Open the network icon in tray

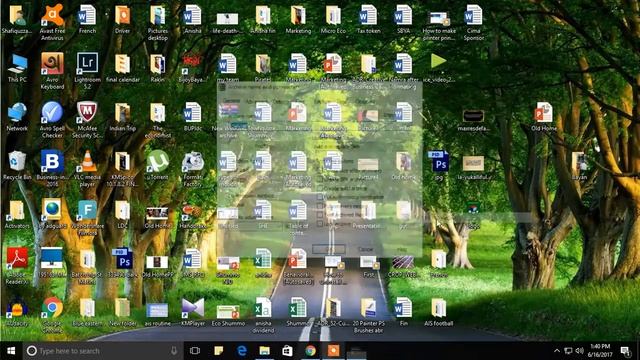[x=568, y=351]
